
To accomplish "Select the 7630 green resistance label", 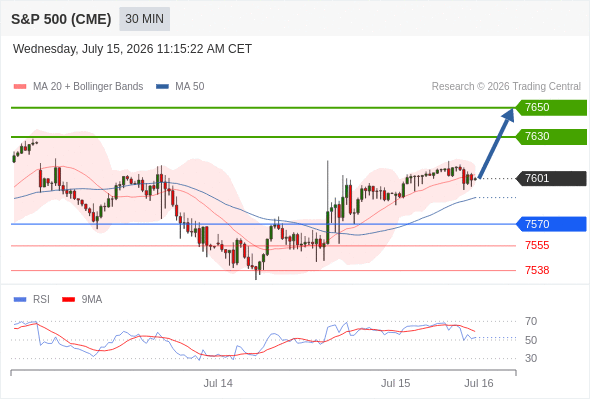I will (x=551, y=137).
